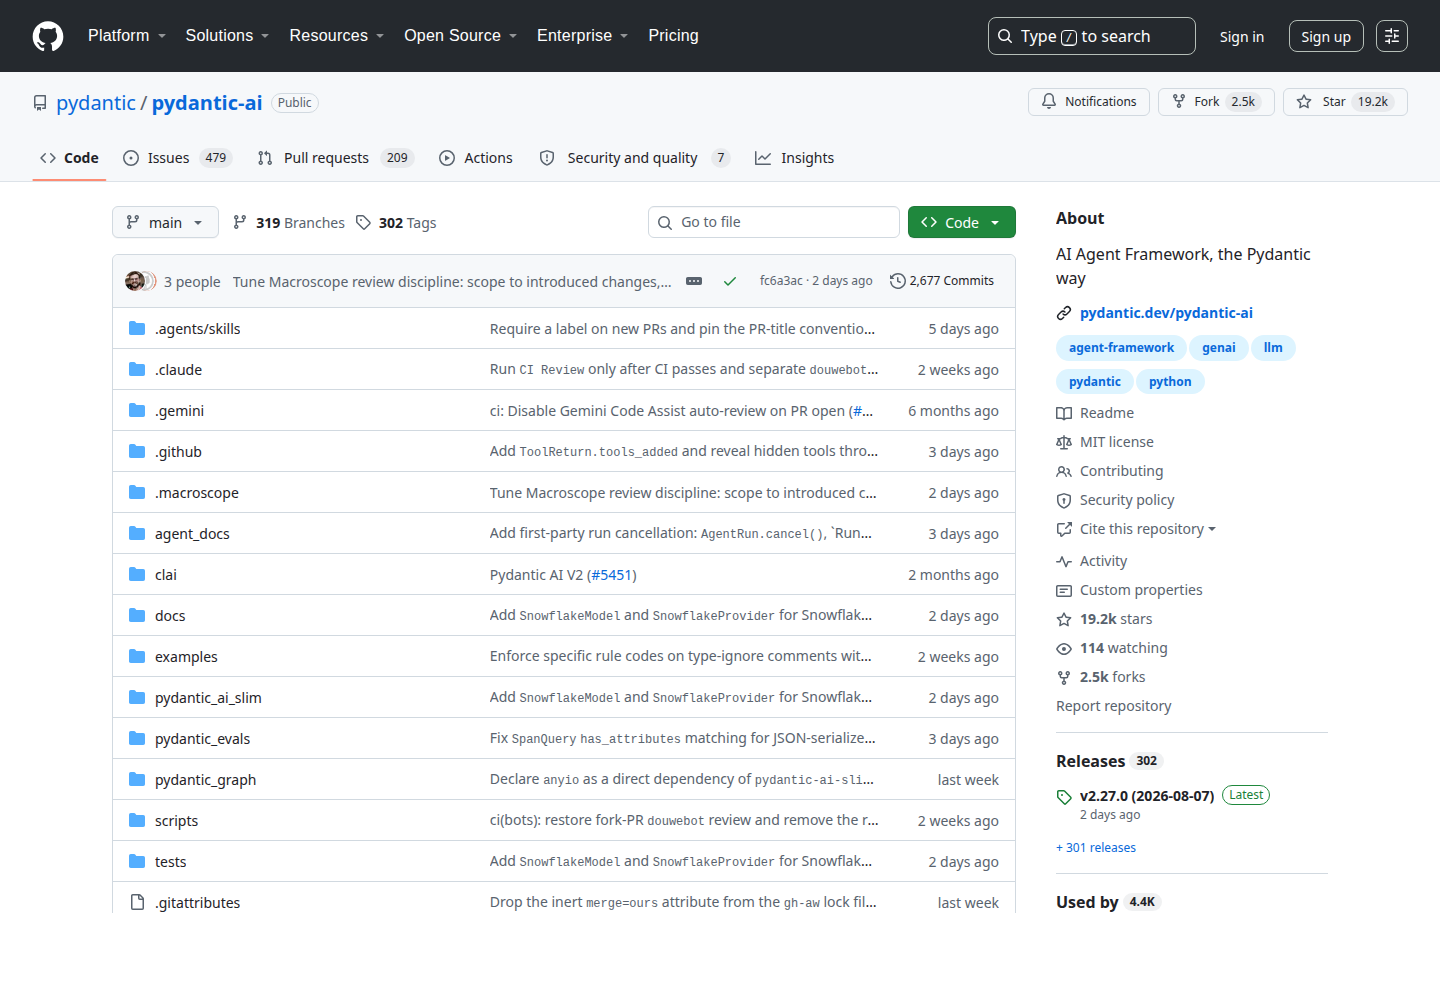This screenshot has height=1000, width=1440.
Task: View the 301 releases link
Action: point(1096,848)
